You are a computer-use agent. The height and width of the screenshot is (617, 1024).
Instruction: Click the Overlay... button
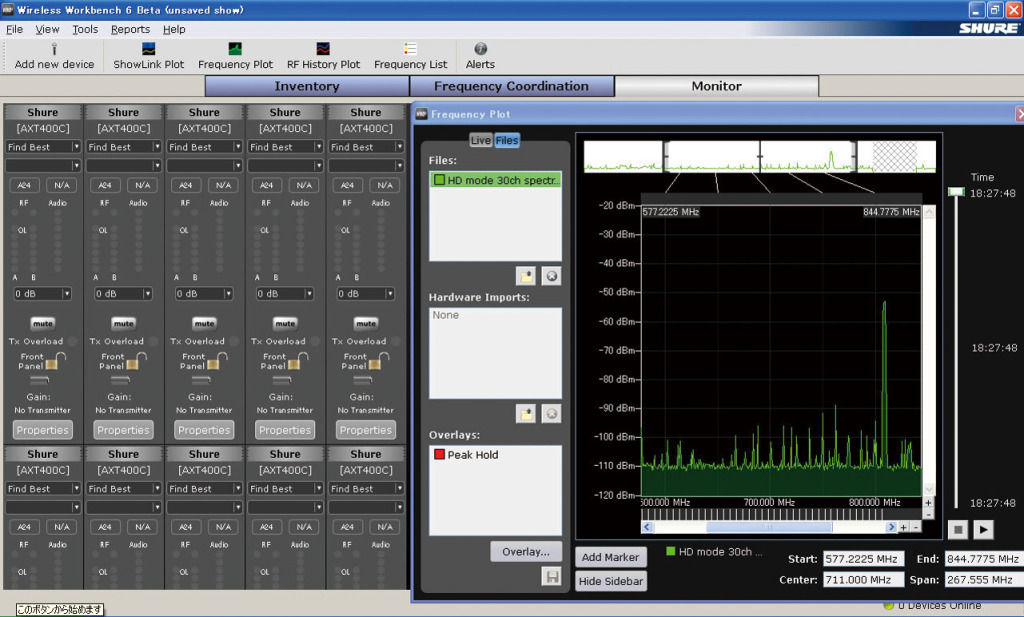[x=526, y=552]
